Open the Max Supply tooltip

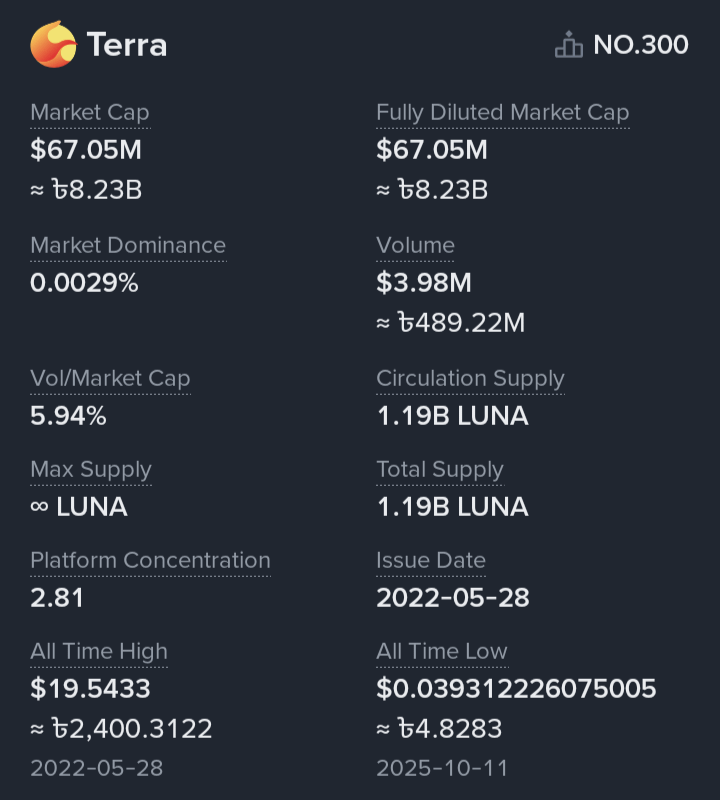click(x=91, y=470)
